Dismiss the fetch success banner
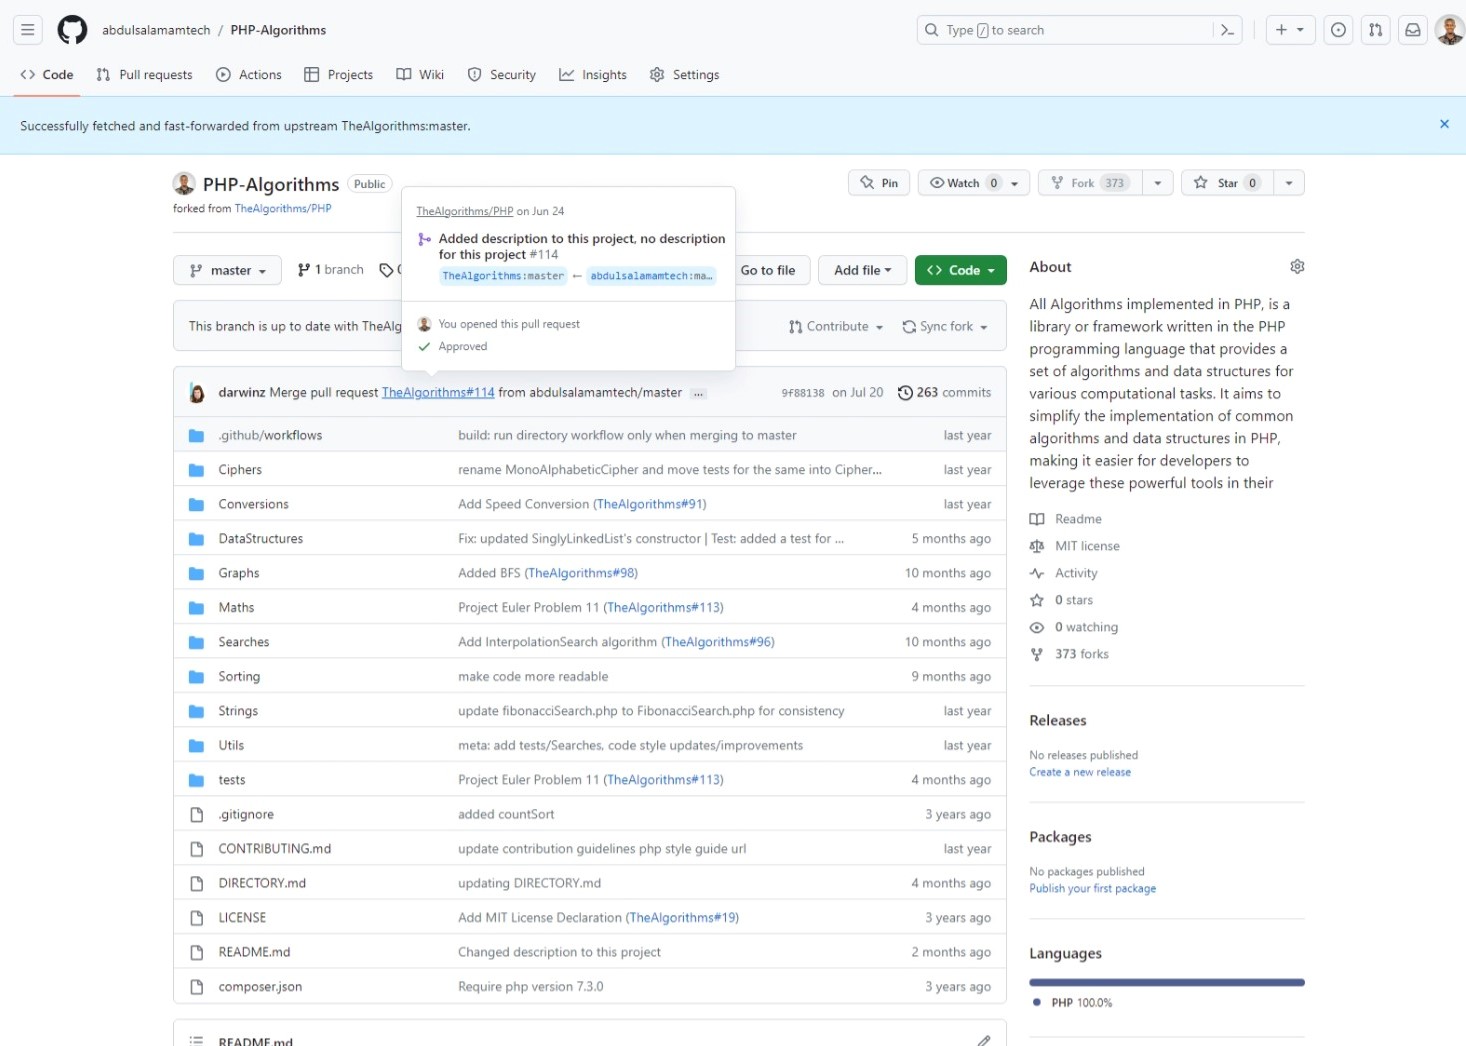The width and height of the screenshot is (1466, 1046). click(x=1444, y=124)
